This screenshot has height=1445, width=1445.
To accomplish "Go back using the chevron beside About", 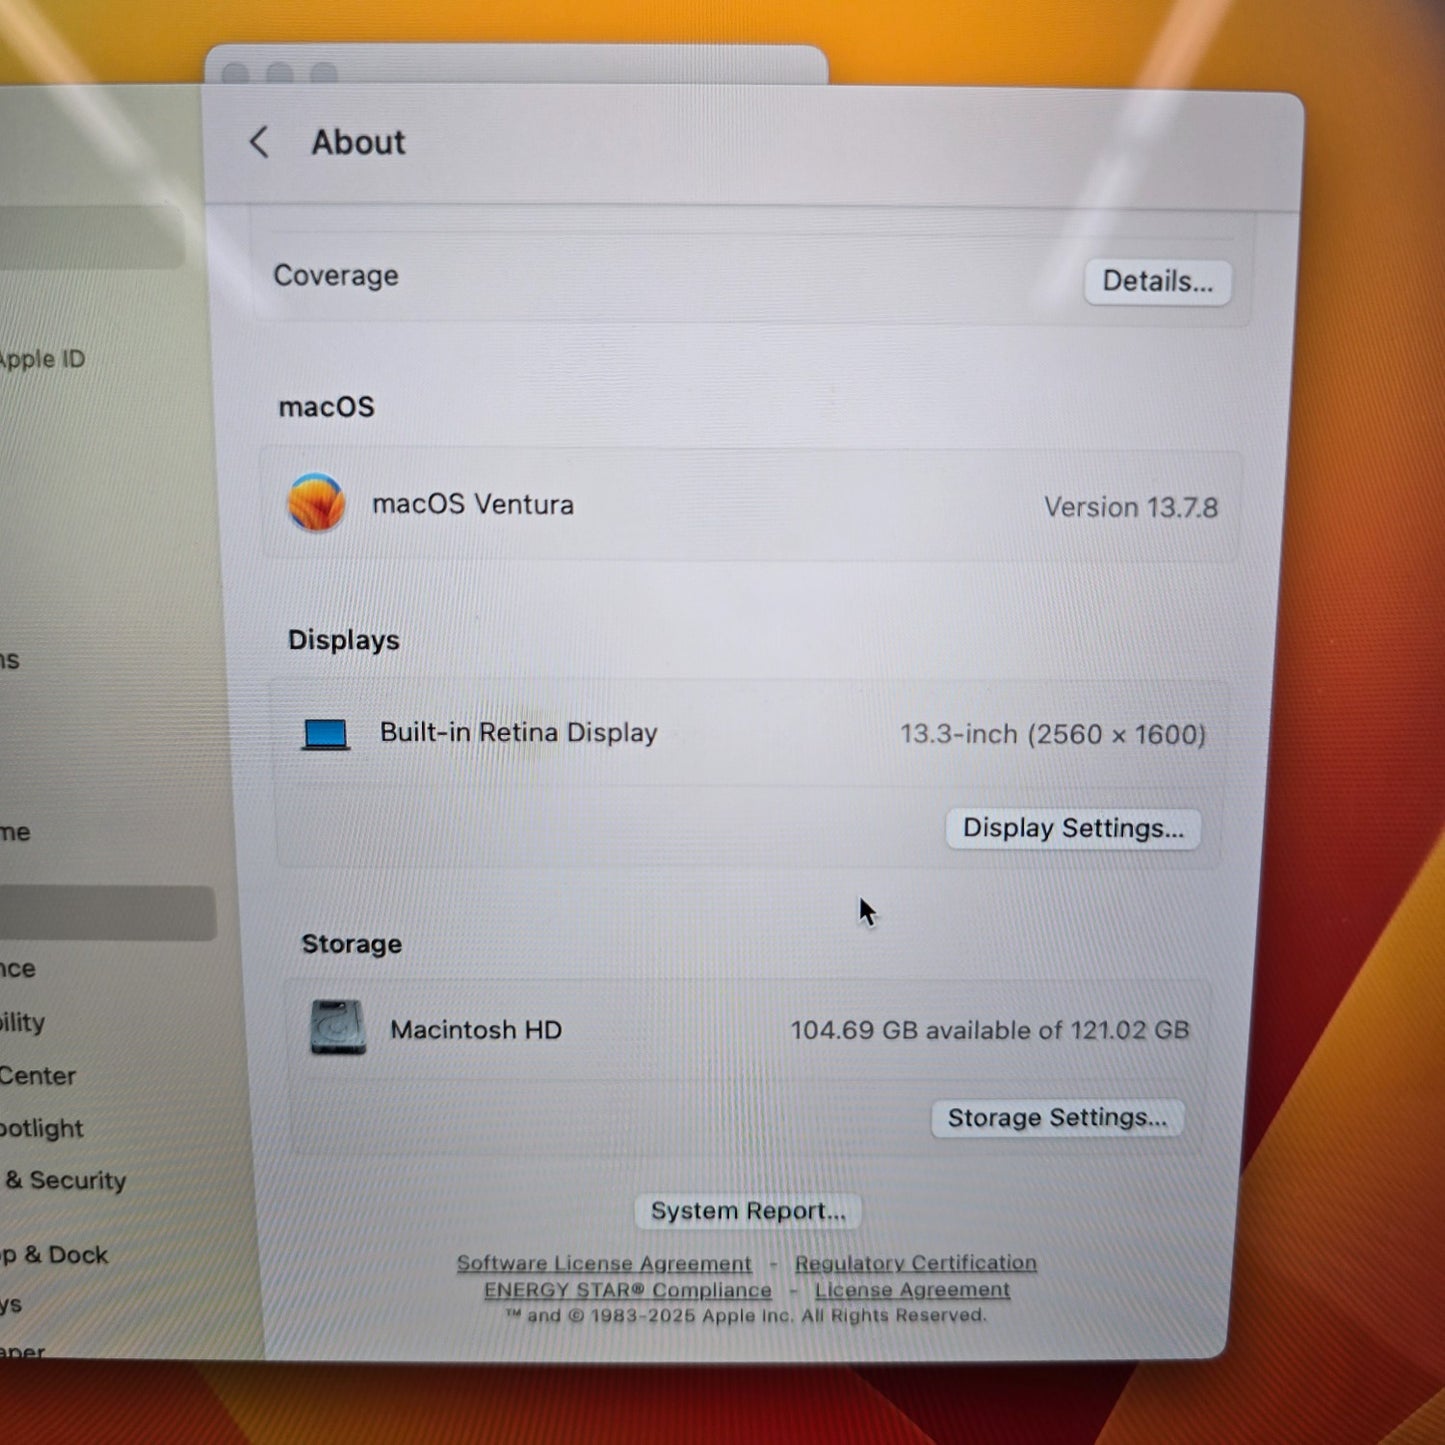I will (x=259, y=142).
